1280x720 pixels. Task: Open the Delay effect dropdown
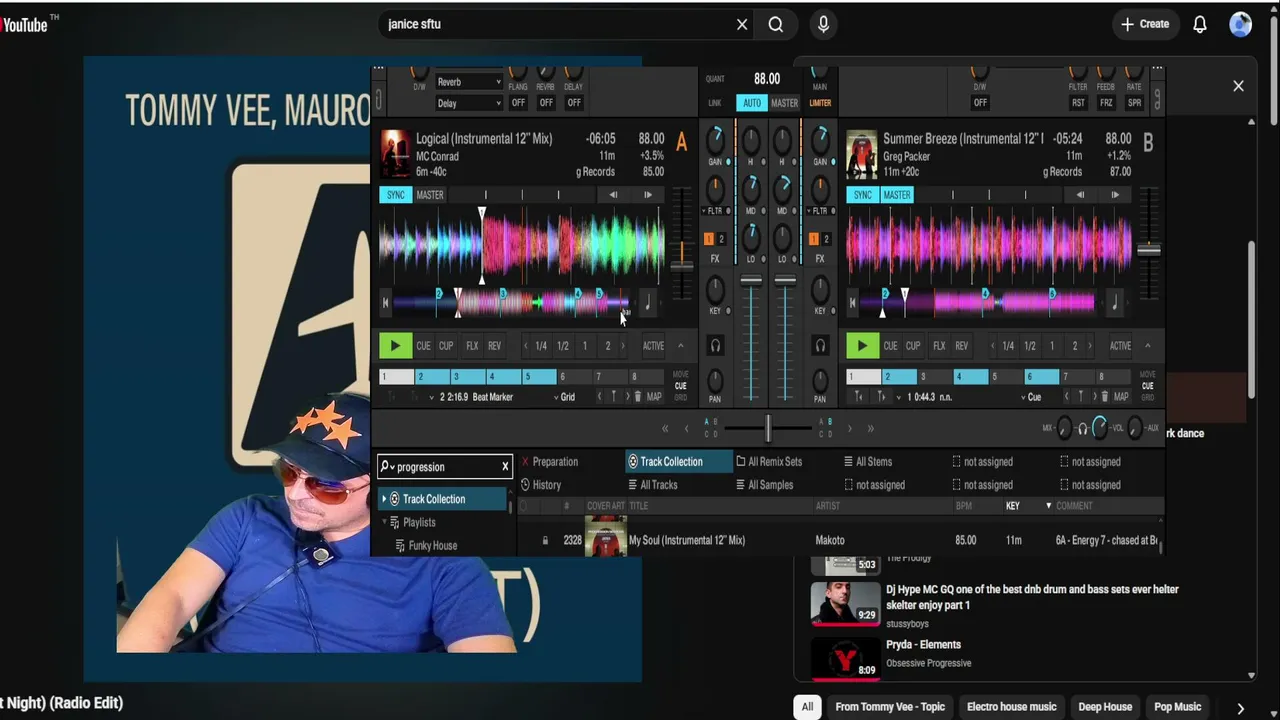pyautogui.click(x=468, y=103)
